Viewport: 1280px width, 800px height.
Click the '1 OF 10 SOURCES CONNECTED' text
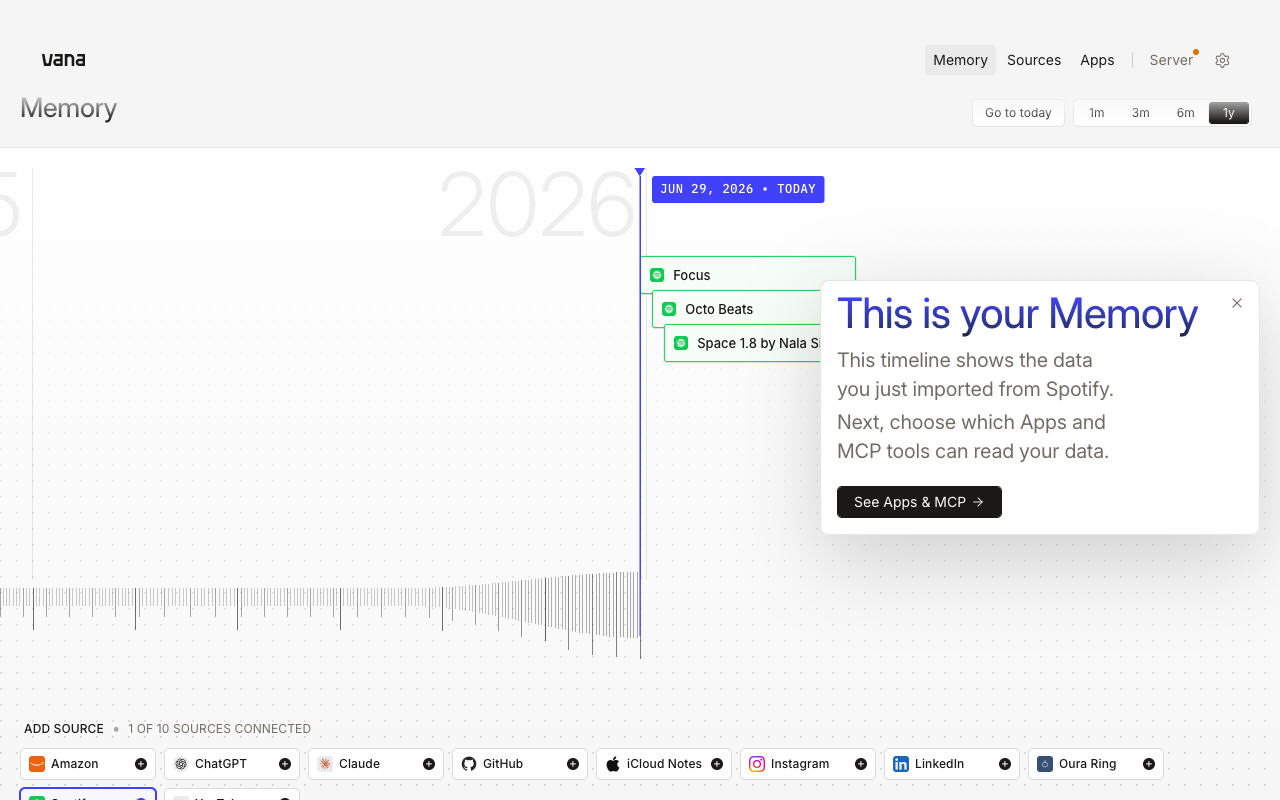click(219, 729)
